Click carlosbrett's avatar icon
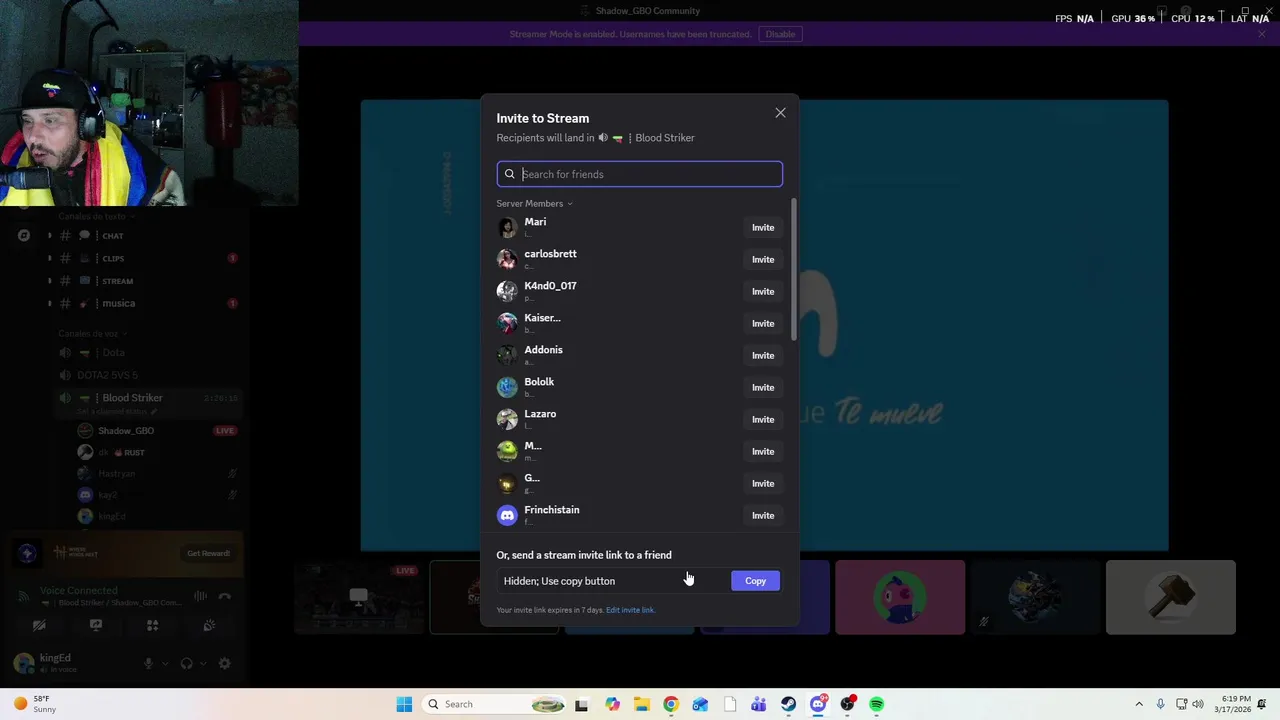Screen dimensions: 1280x720 click(x=507, y=259)
